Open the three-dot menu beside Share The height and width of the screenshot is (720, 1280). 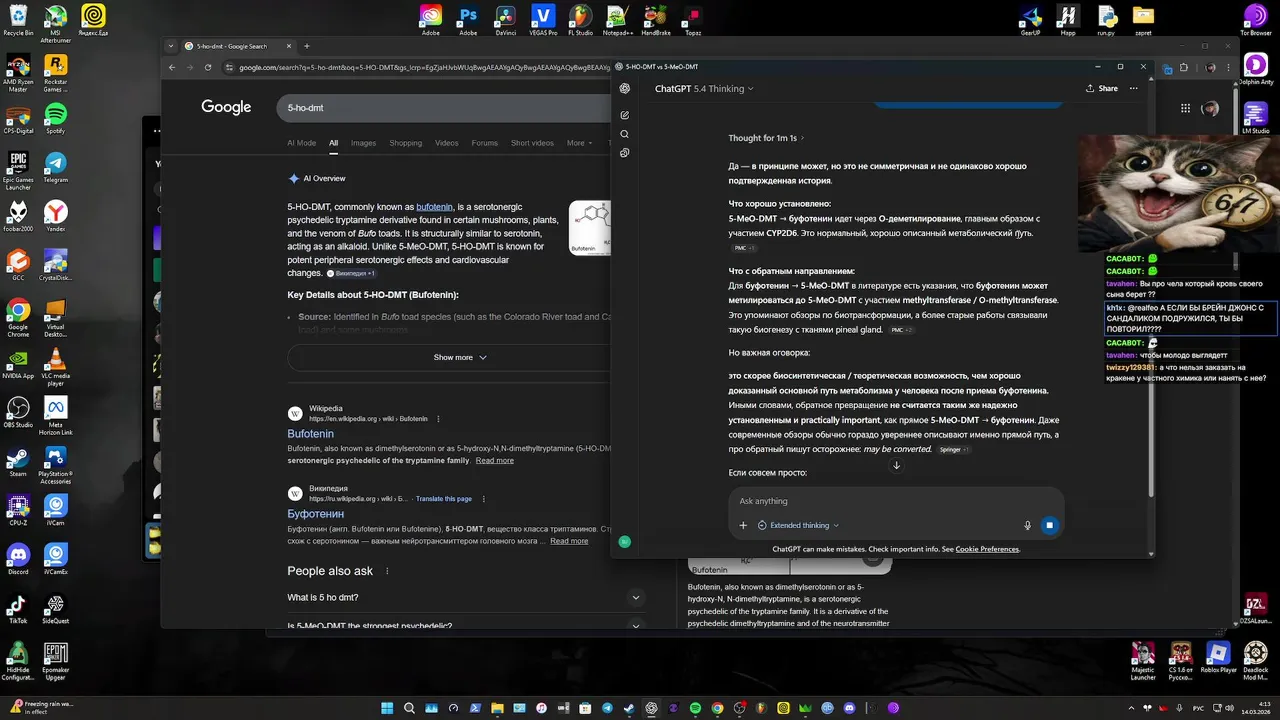(1133, 88)
